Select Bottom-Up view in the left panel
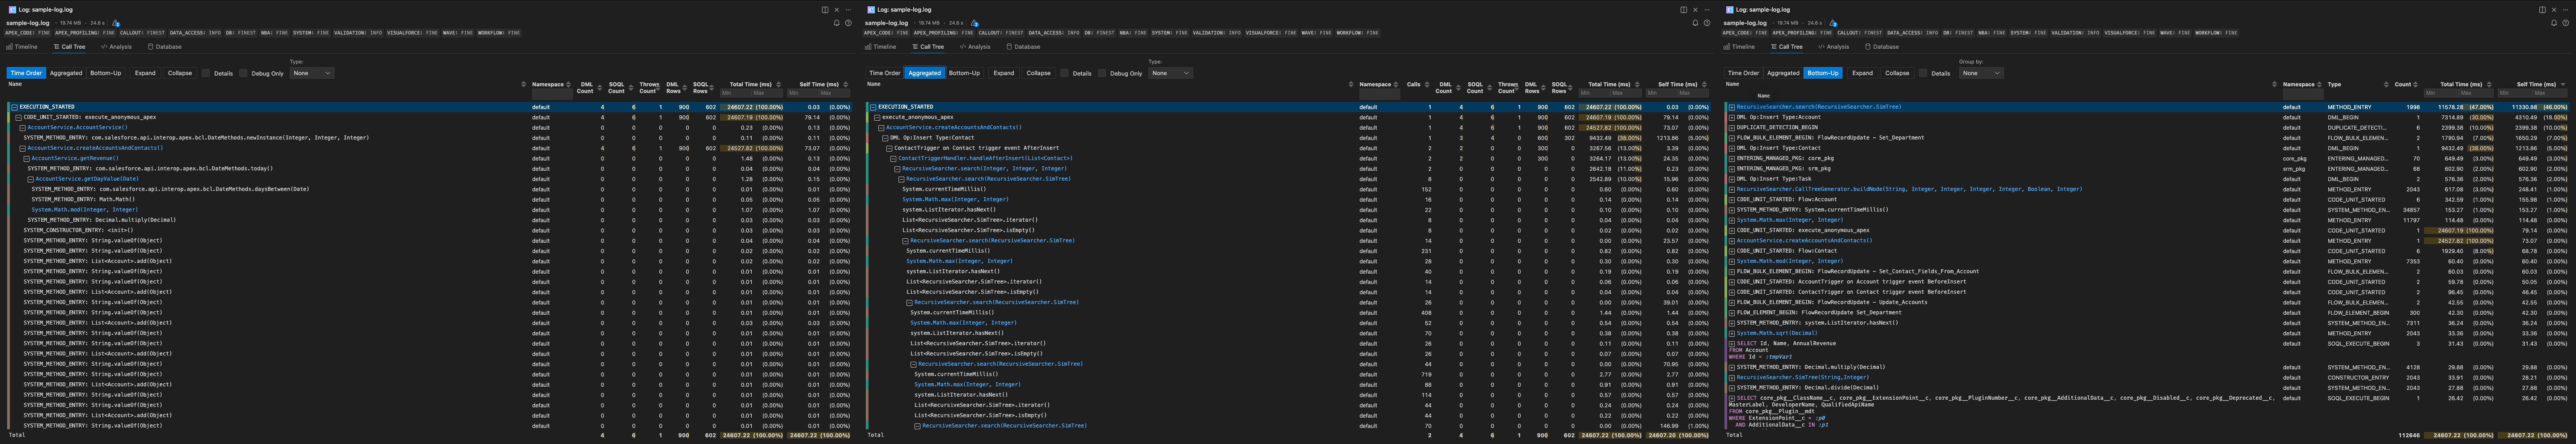2576x444 pixels. 106,73
